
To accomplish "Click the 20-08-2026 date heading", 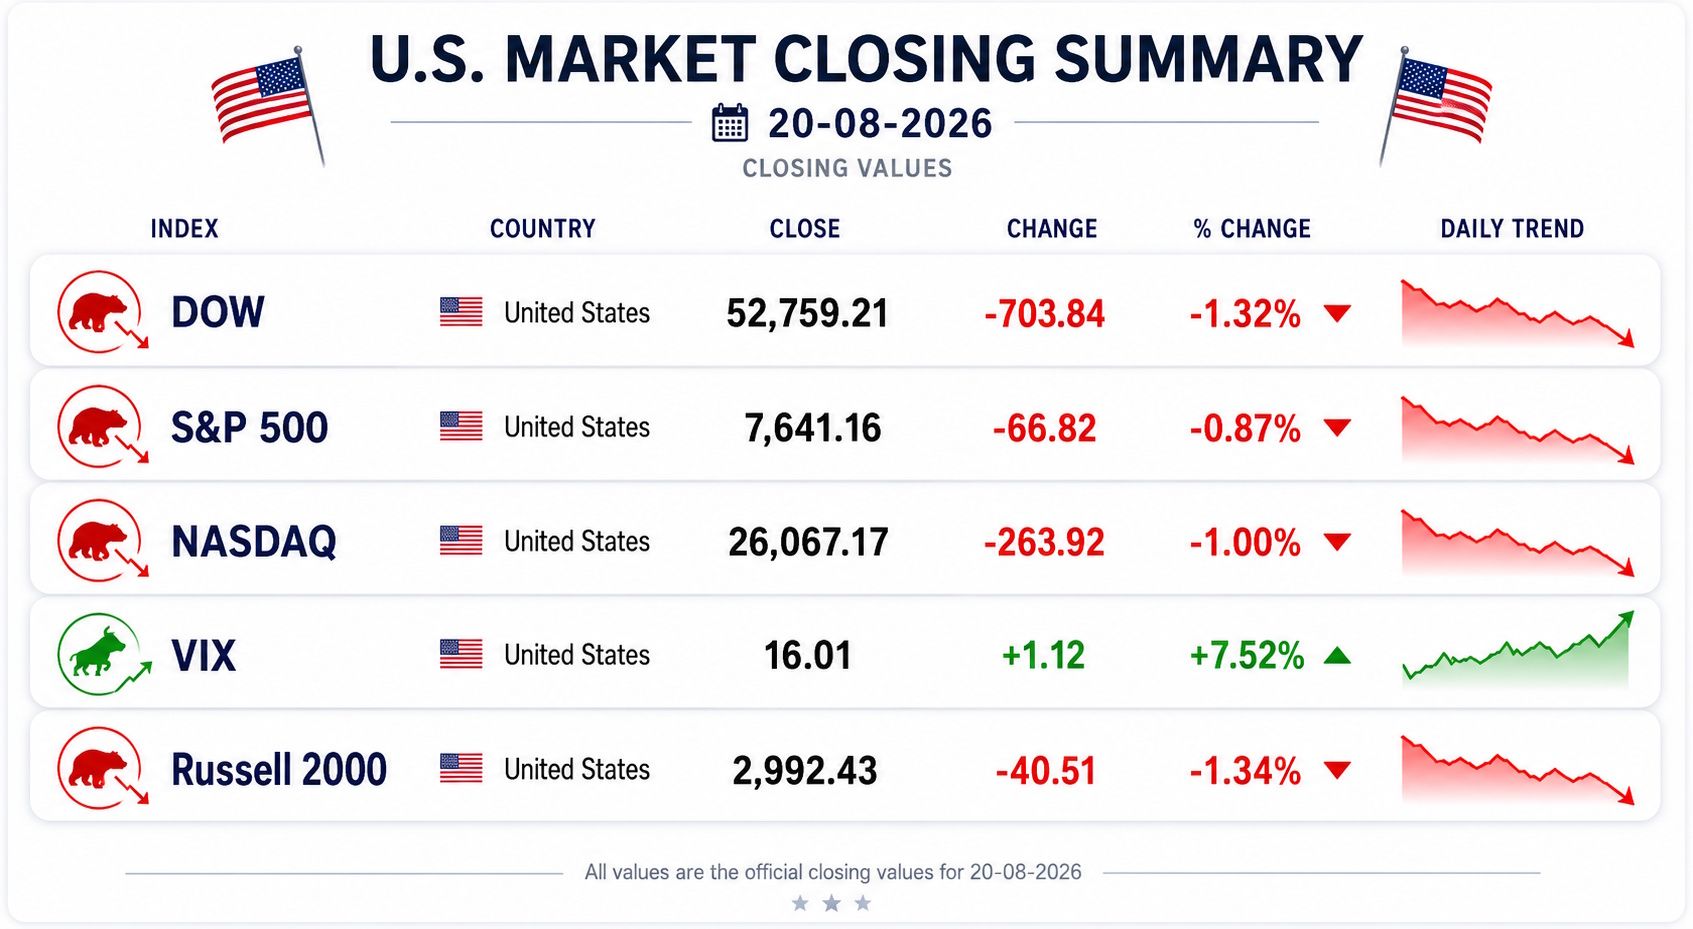I will pyautogui.click(x=880, y=124).
